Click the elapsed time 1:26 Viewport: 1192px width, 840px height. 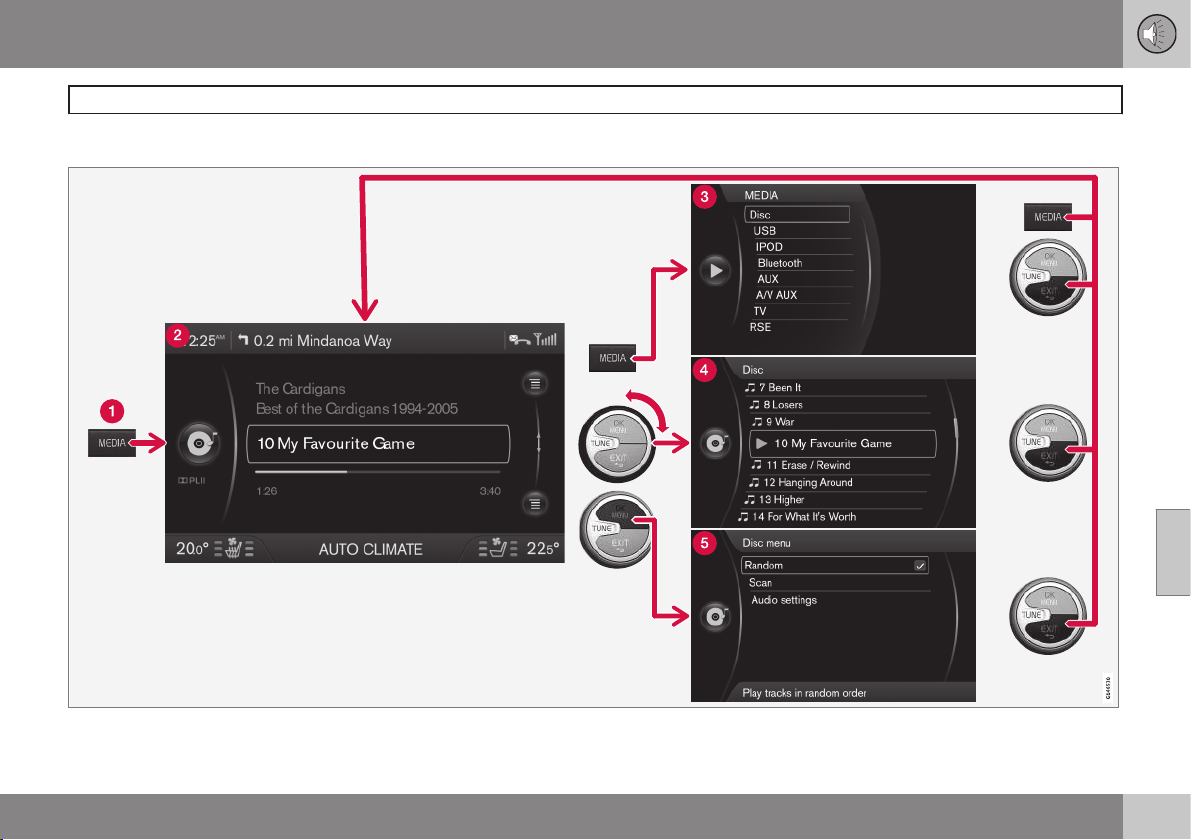(x=267, y=491)
